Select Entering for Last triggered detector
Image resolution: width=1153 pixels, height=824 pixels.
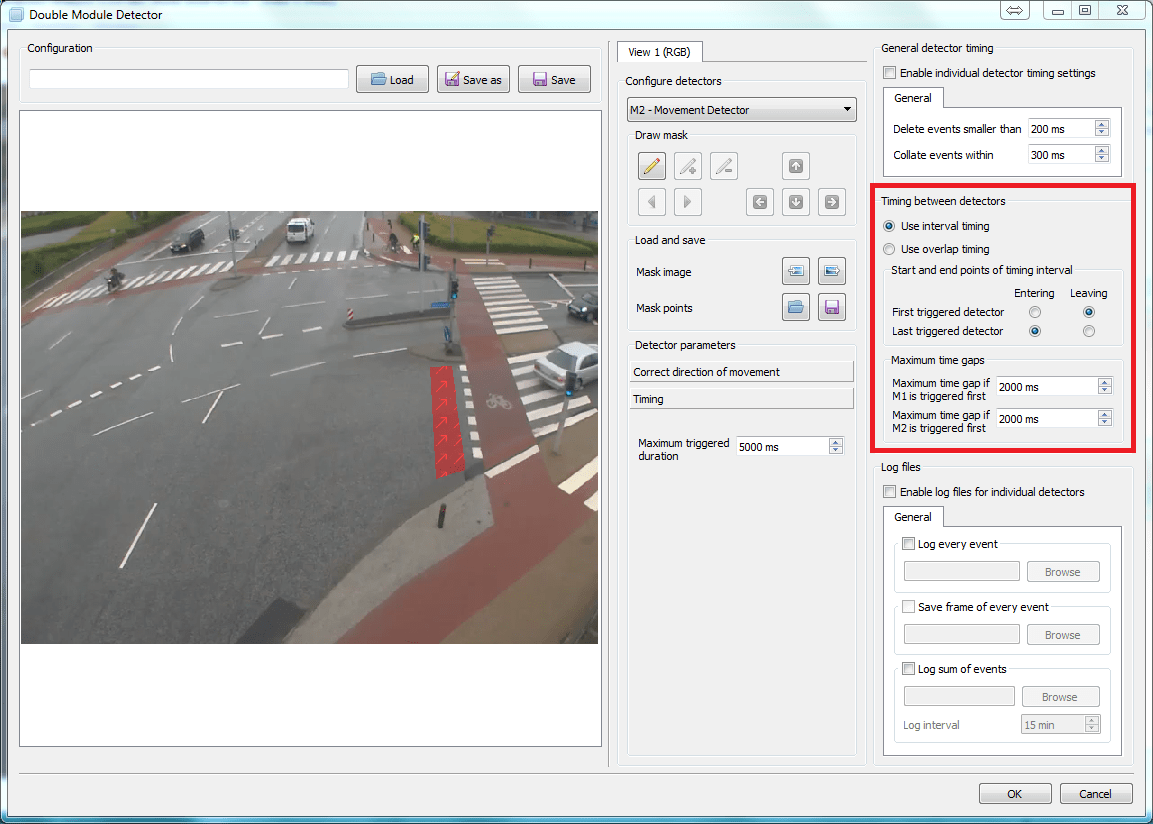click(x=1035, y=331)
